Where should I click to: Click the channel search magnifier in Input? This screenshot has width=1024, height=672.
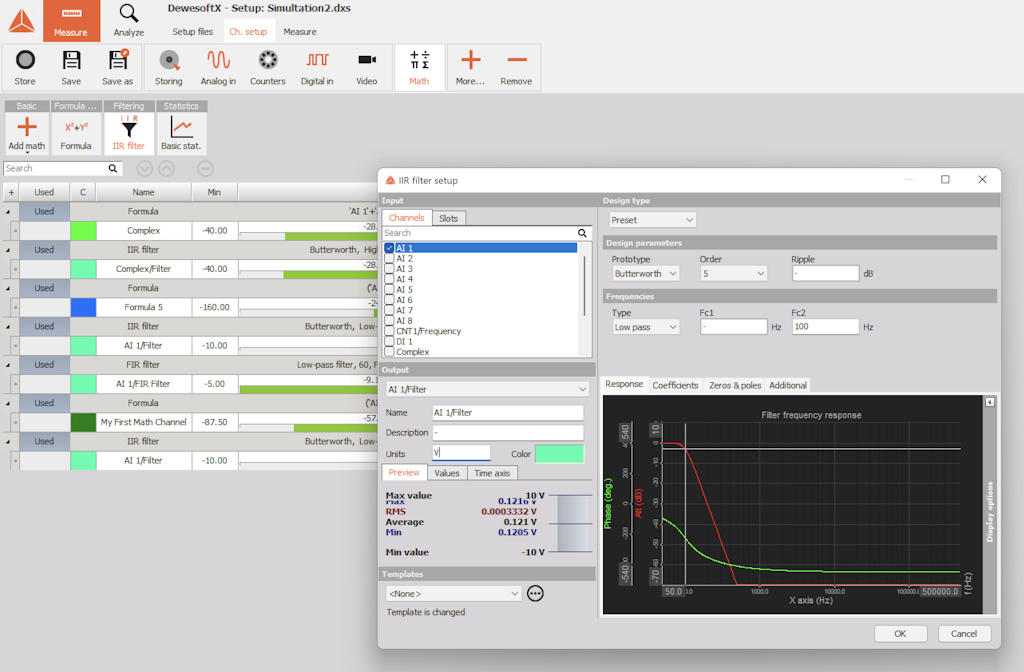tap(582, 233)
